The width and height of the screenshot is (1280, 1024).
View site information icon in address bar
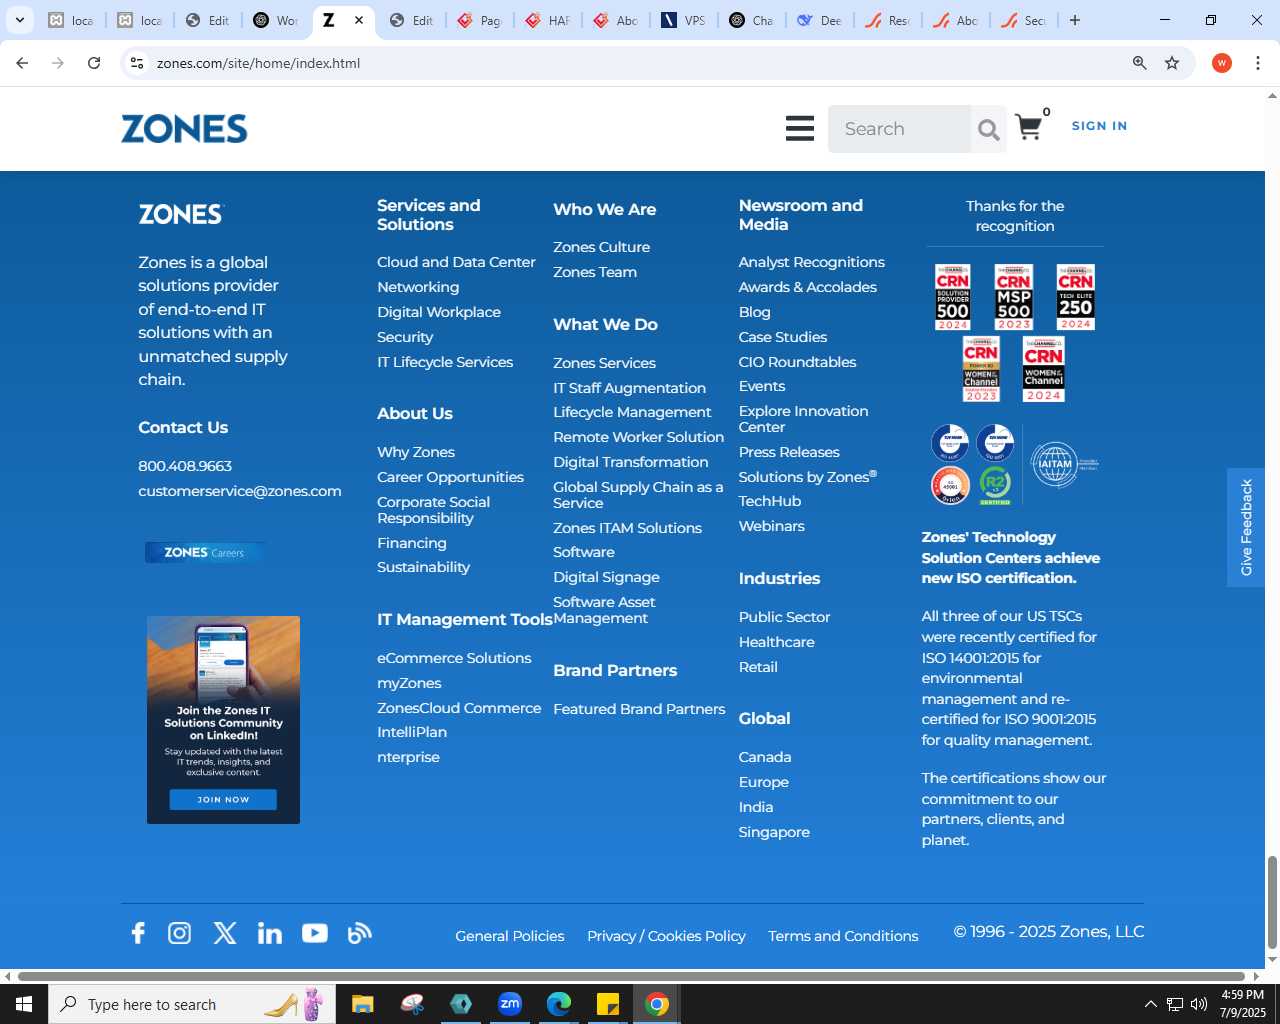click(138, 63)
